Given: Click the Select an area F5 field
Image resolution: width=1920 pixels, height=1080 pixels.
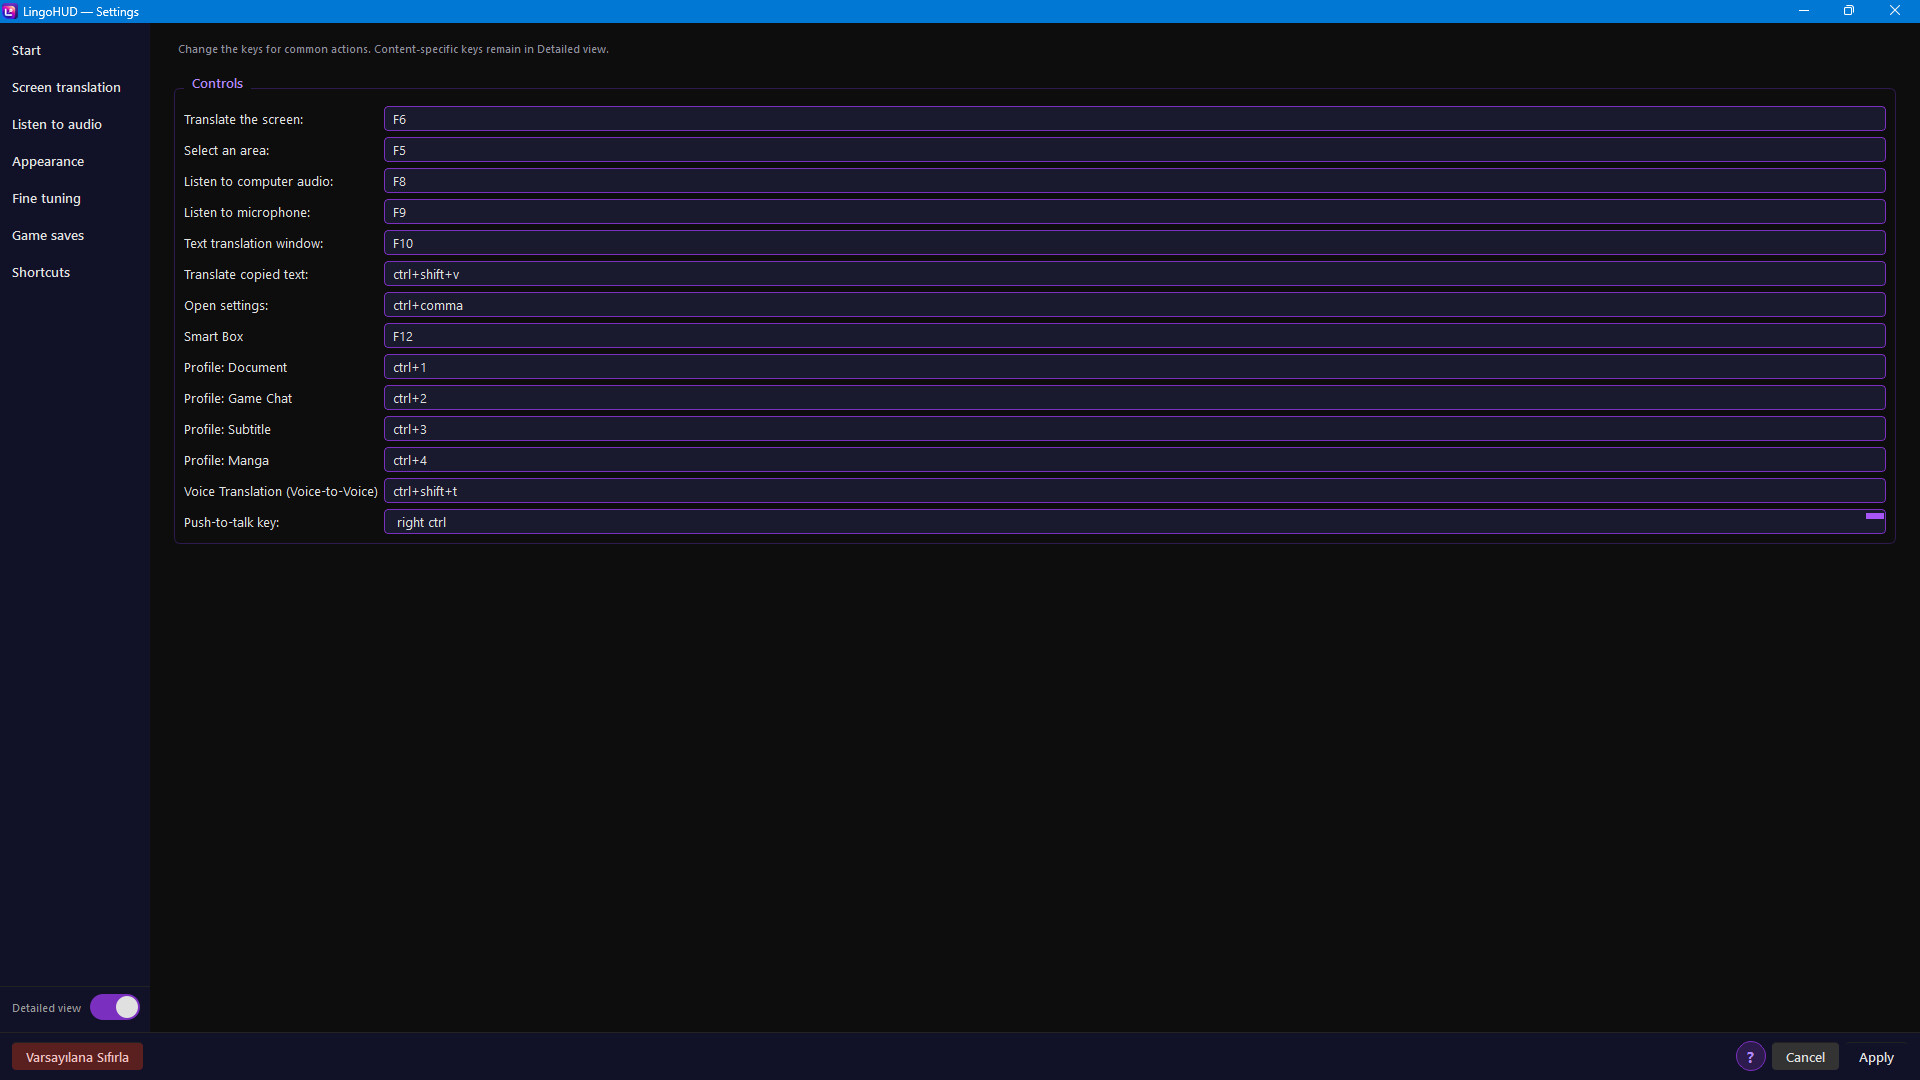Looking at the screenshot, I should (x=1135, y=150).
